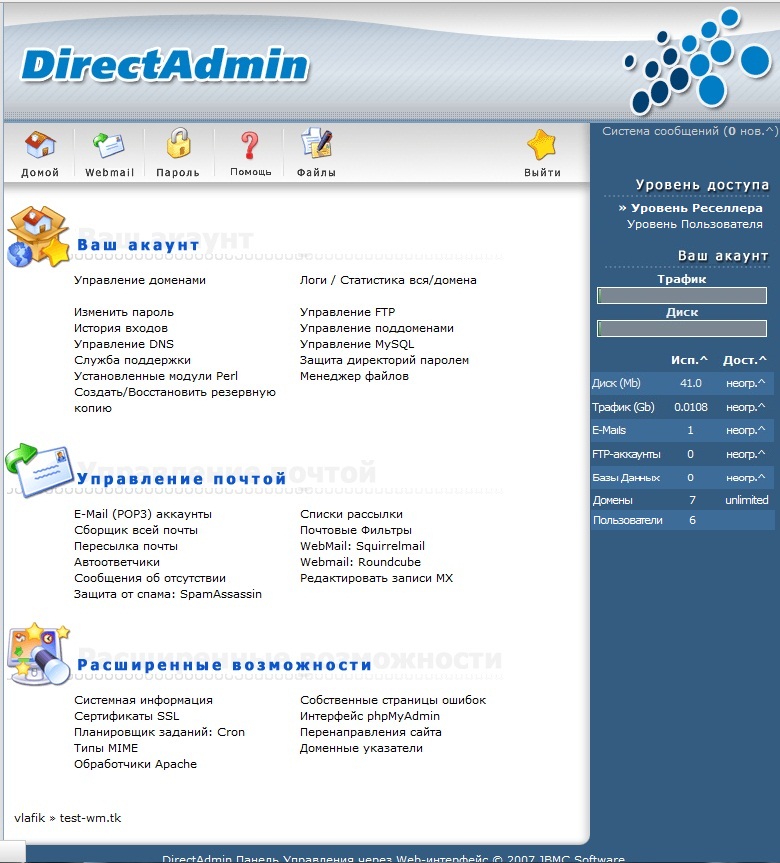Open Сертификаты SSL
Viewport: 780px width, 863px height.
coord(127,716)
